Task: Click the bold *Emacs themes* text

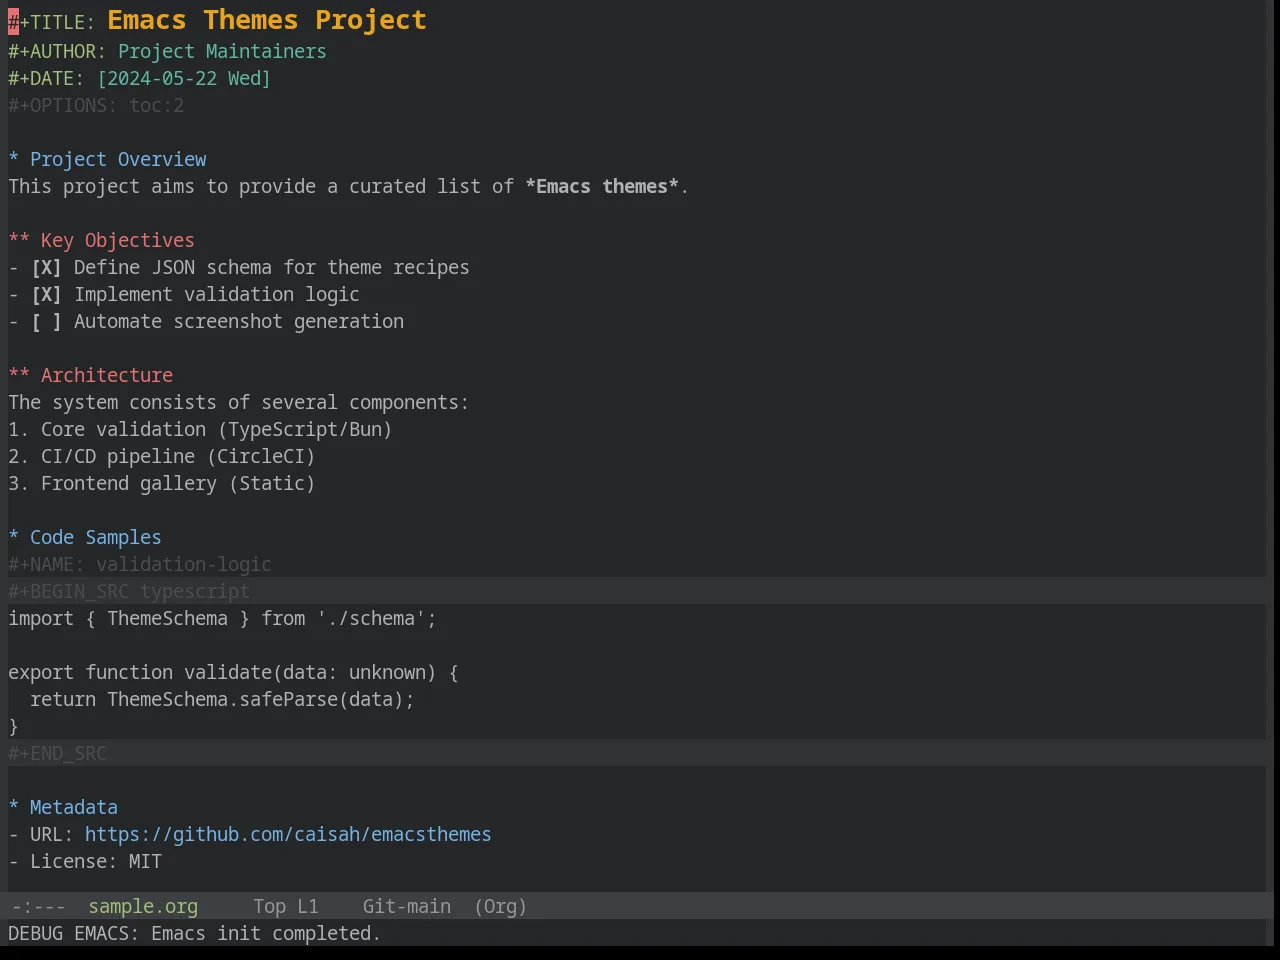Action: [602, 186]
